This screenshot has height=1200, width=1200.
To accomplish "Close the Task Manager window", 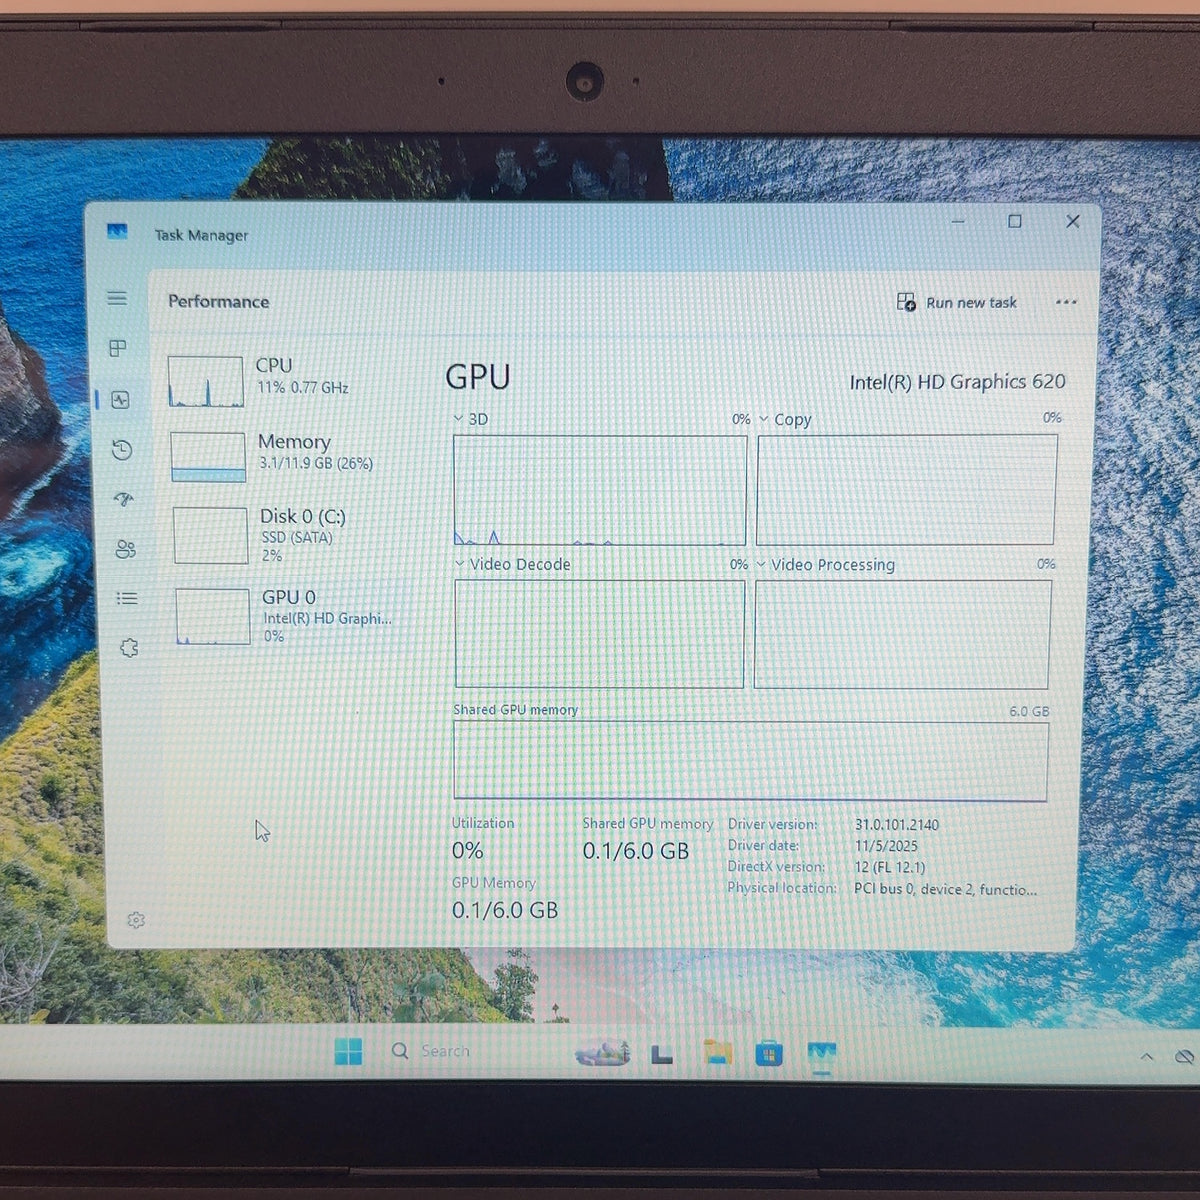I will [x=1073, y=221].
